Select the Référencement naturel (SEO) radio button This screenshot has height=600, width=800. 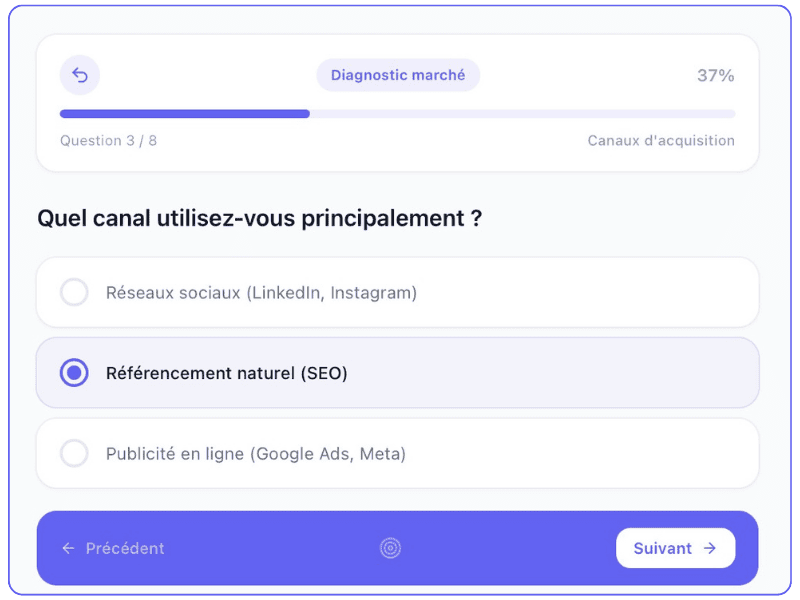pyautogui.click(x=74, y=373)
